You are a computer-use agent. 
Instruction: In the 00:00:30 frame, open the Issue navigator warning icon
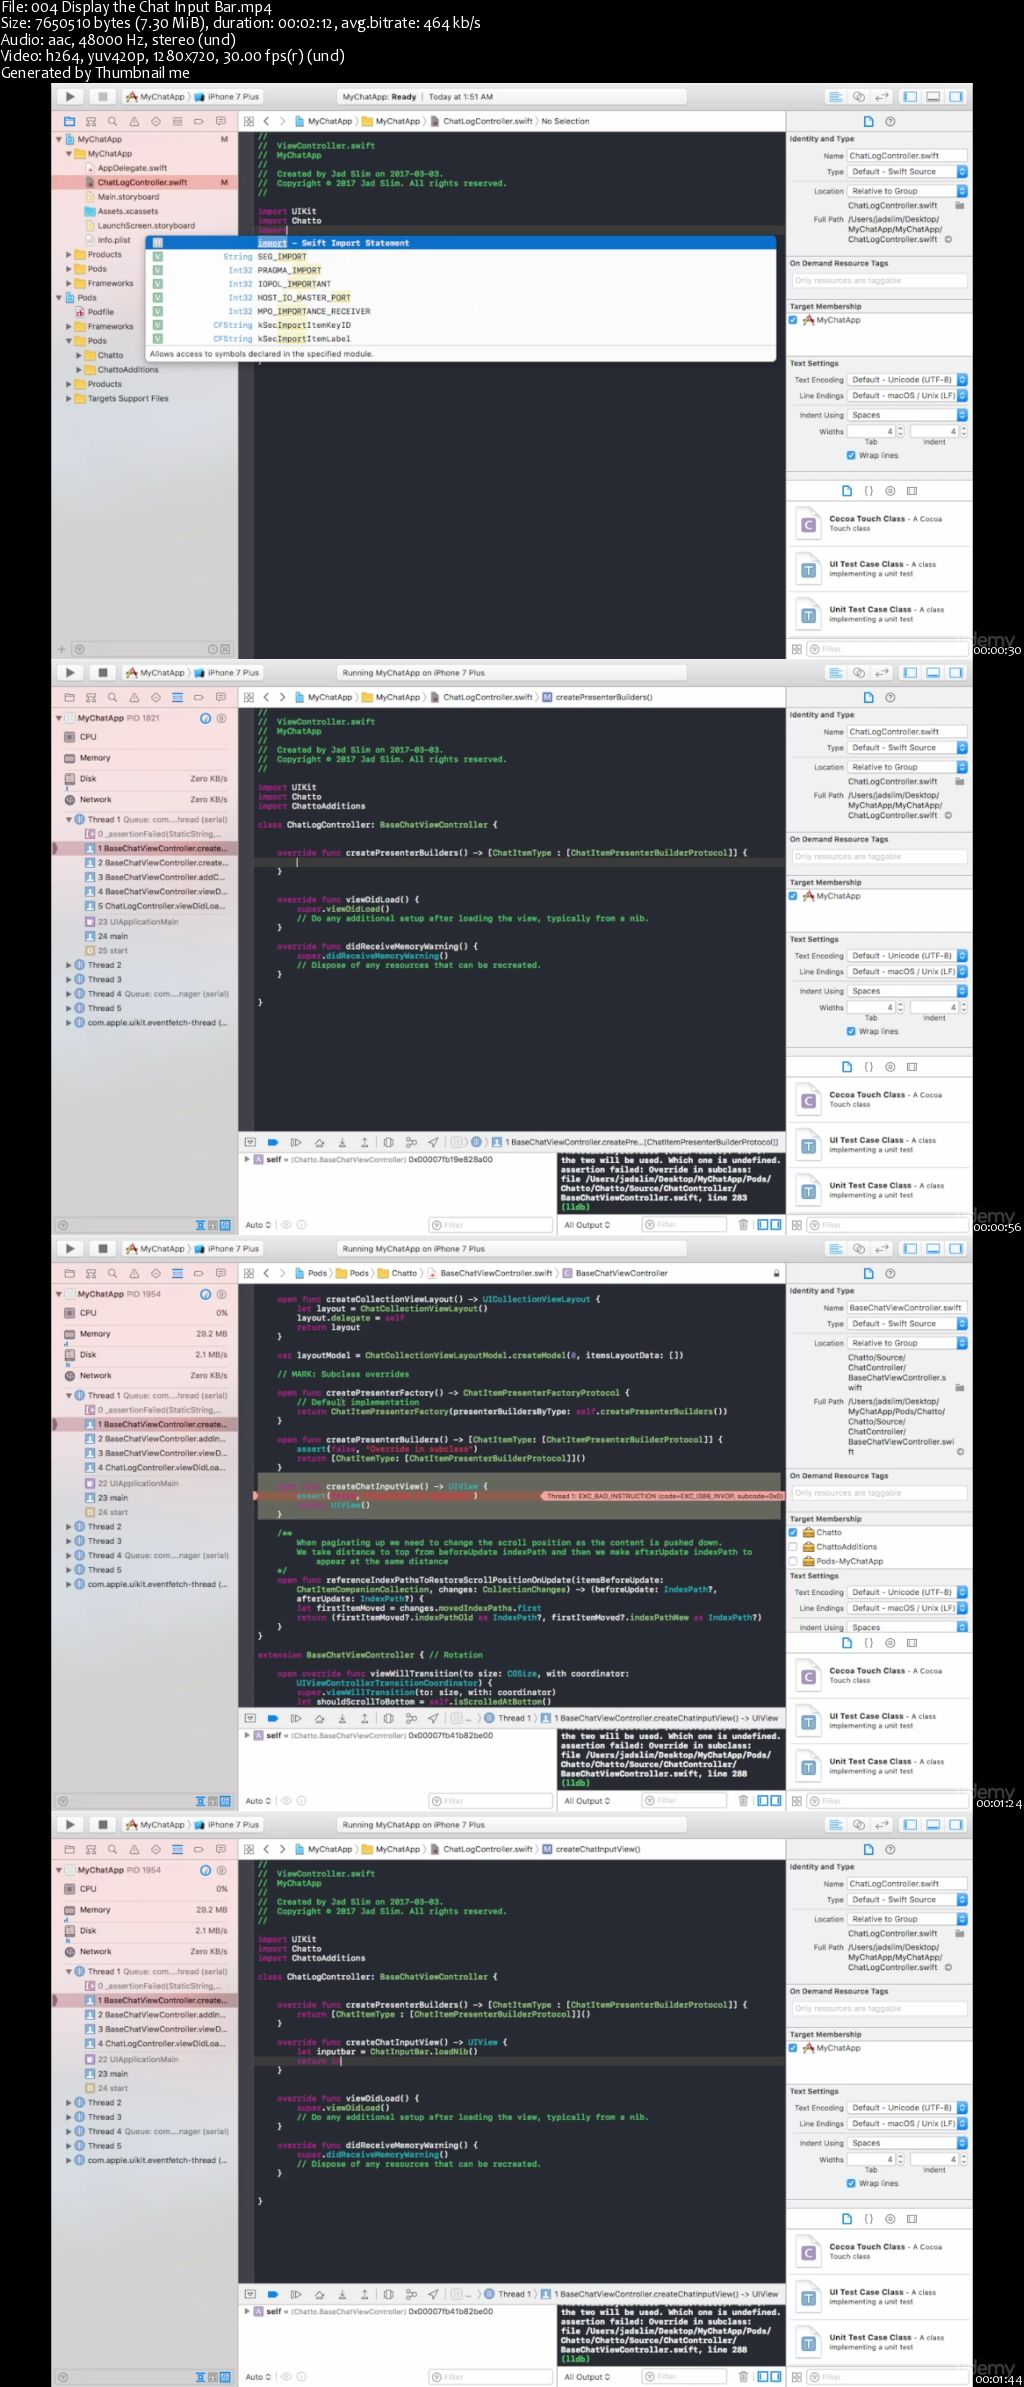pos(134,121)
